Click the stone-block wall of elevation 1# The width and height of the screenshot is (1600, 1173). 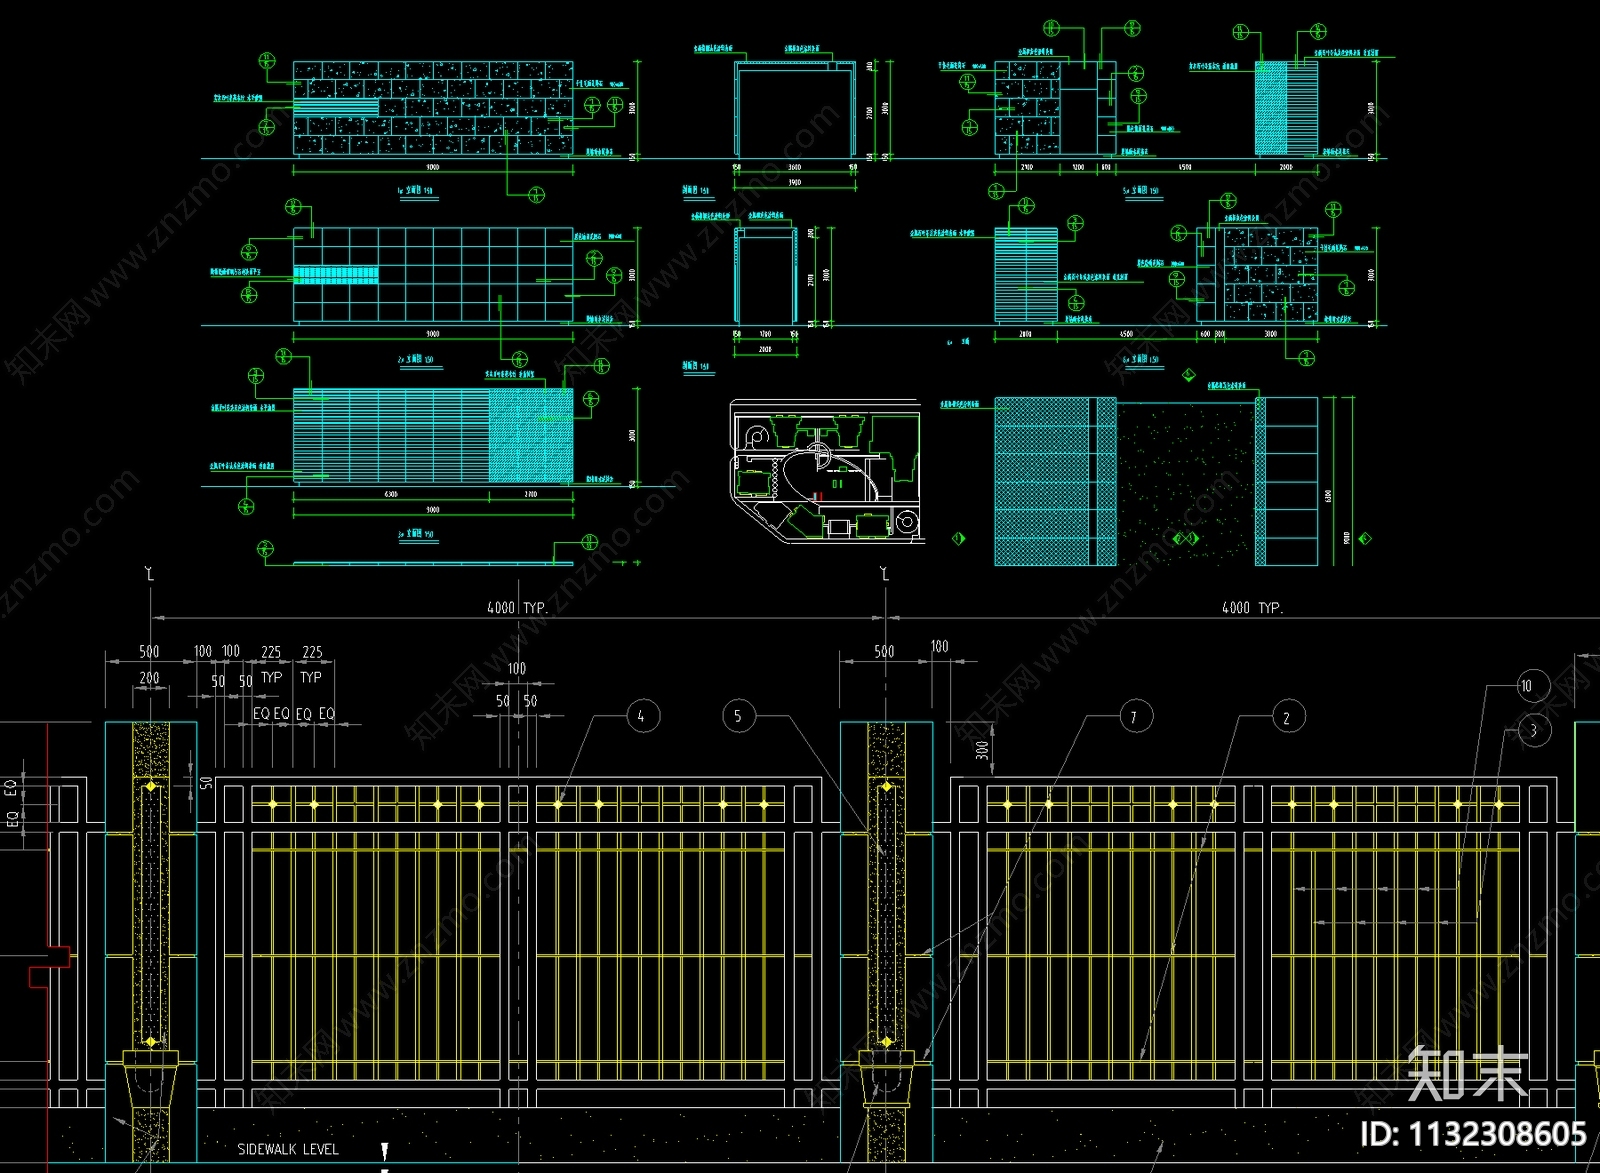(x=433, y=108)
